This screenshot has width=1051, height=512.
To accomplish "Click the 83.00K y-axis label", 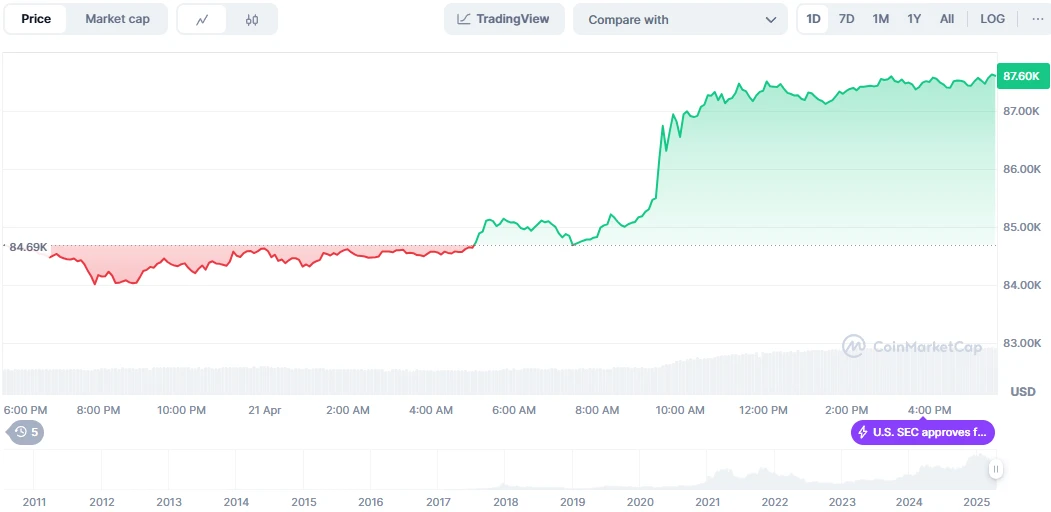I will (1022, 343).
